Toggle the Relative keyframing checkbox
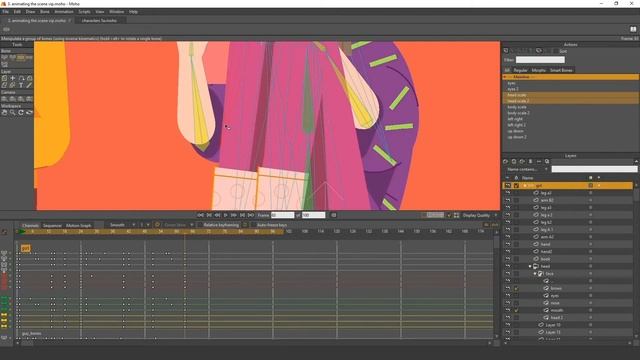The height and width of the screenshot is (360, 640). point(200,225)
